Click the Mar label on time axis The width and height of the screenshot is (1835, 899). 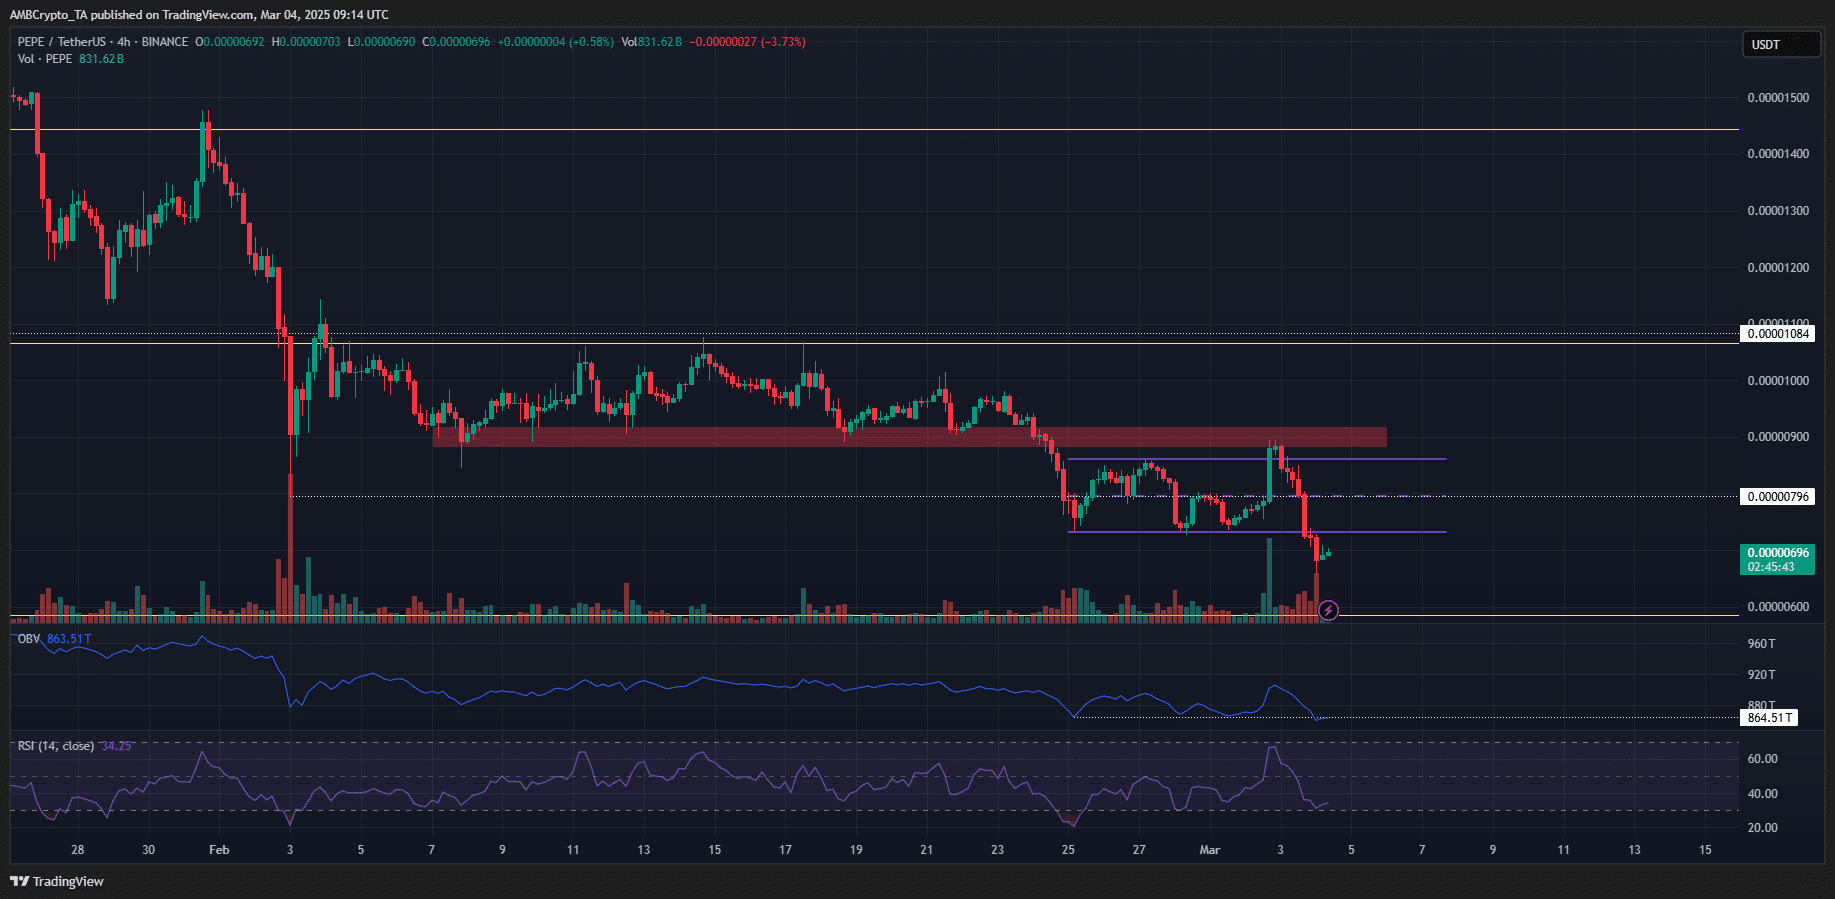click(1210, 850)
